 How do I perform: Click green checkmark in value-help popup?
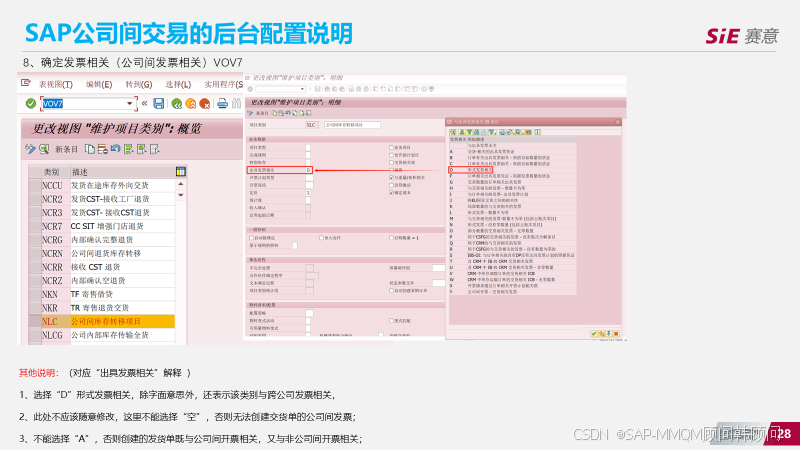(593, 334)
